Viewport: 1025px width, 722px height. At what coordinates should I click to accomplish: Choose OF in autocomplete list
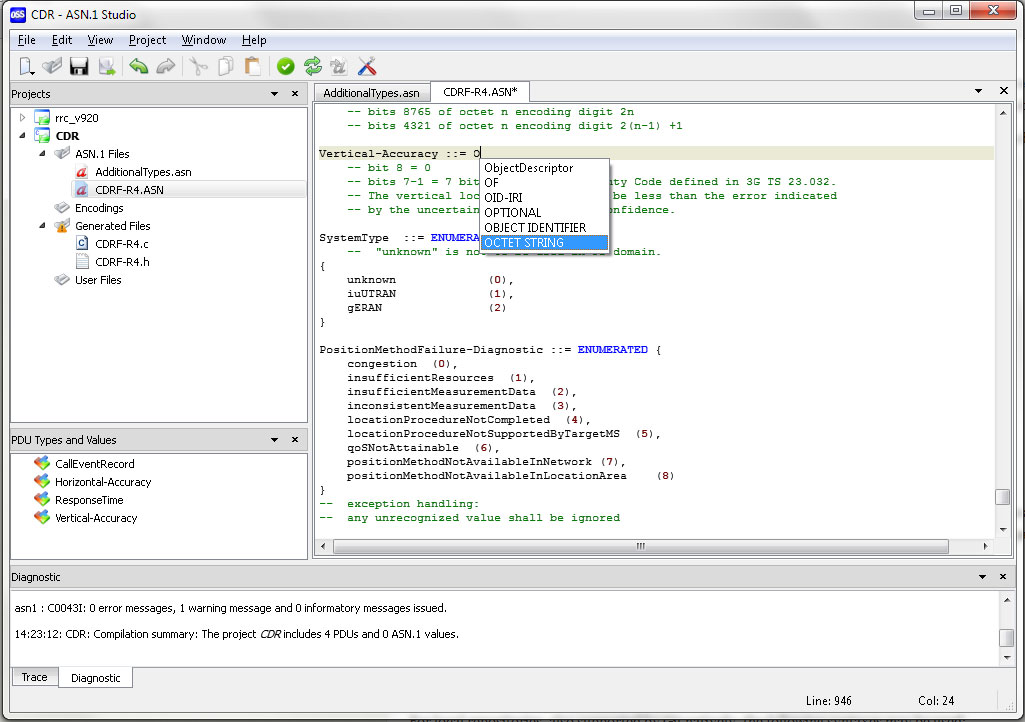click(x=545, y=182)
